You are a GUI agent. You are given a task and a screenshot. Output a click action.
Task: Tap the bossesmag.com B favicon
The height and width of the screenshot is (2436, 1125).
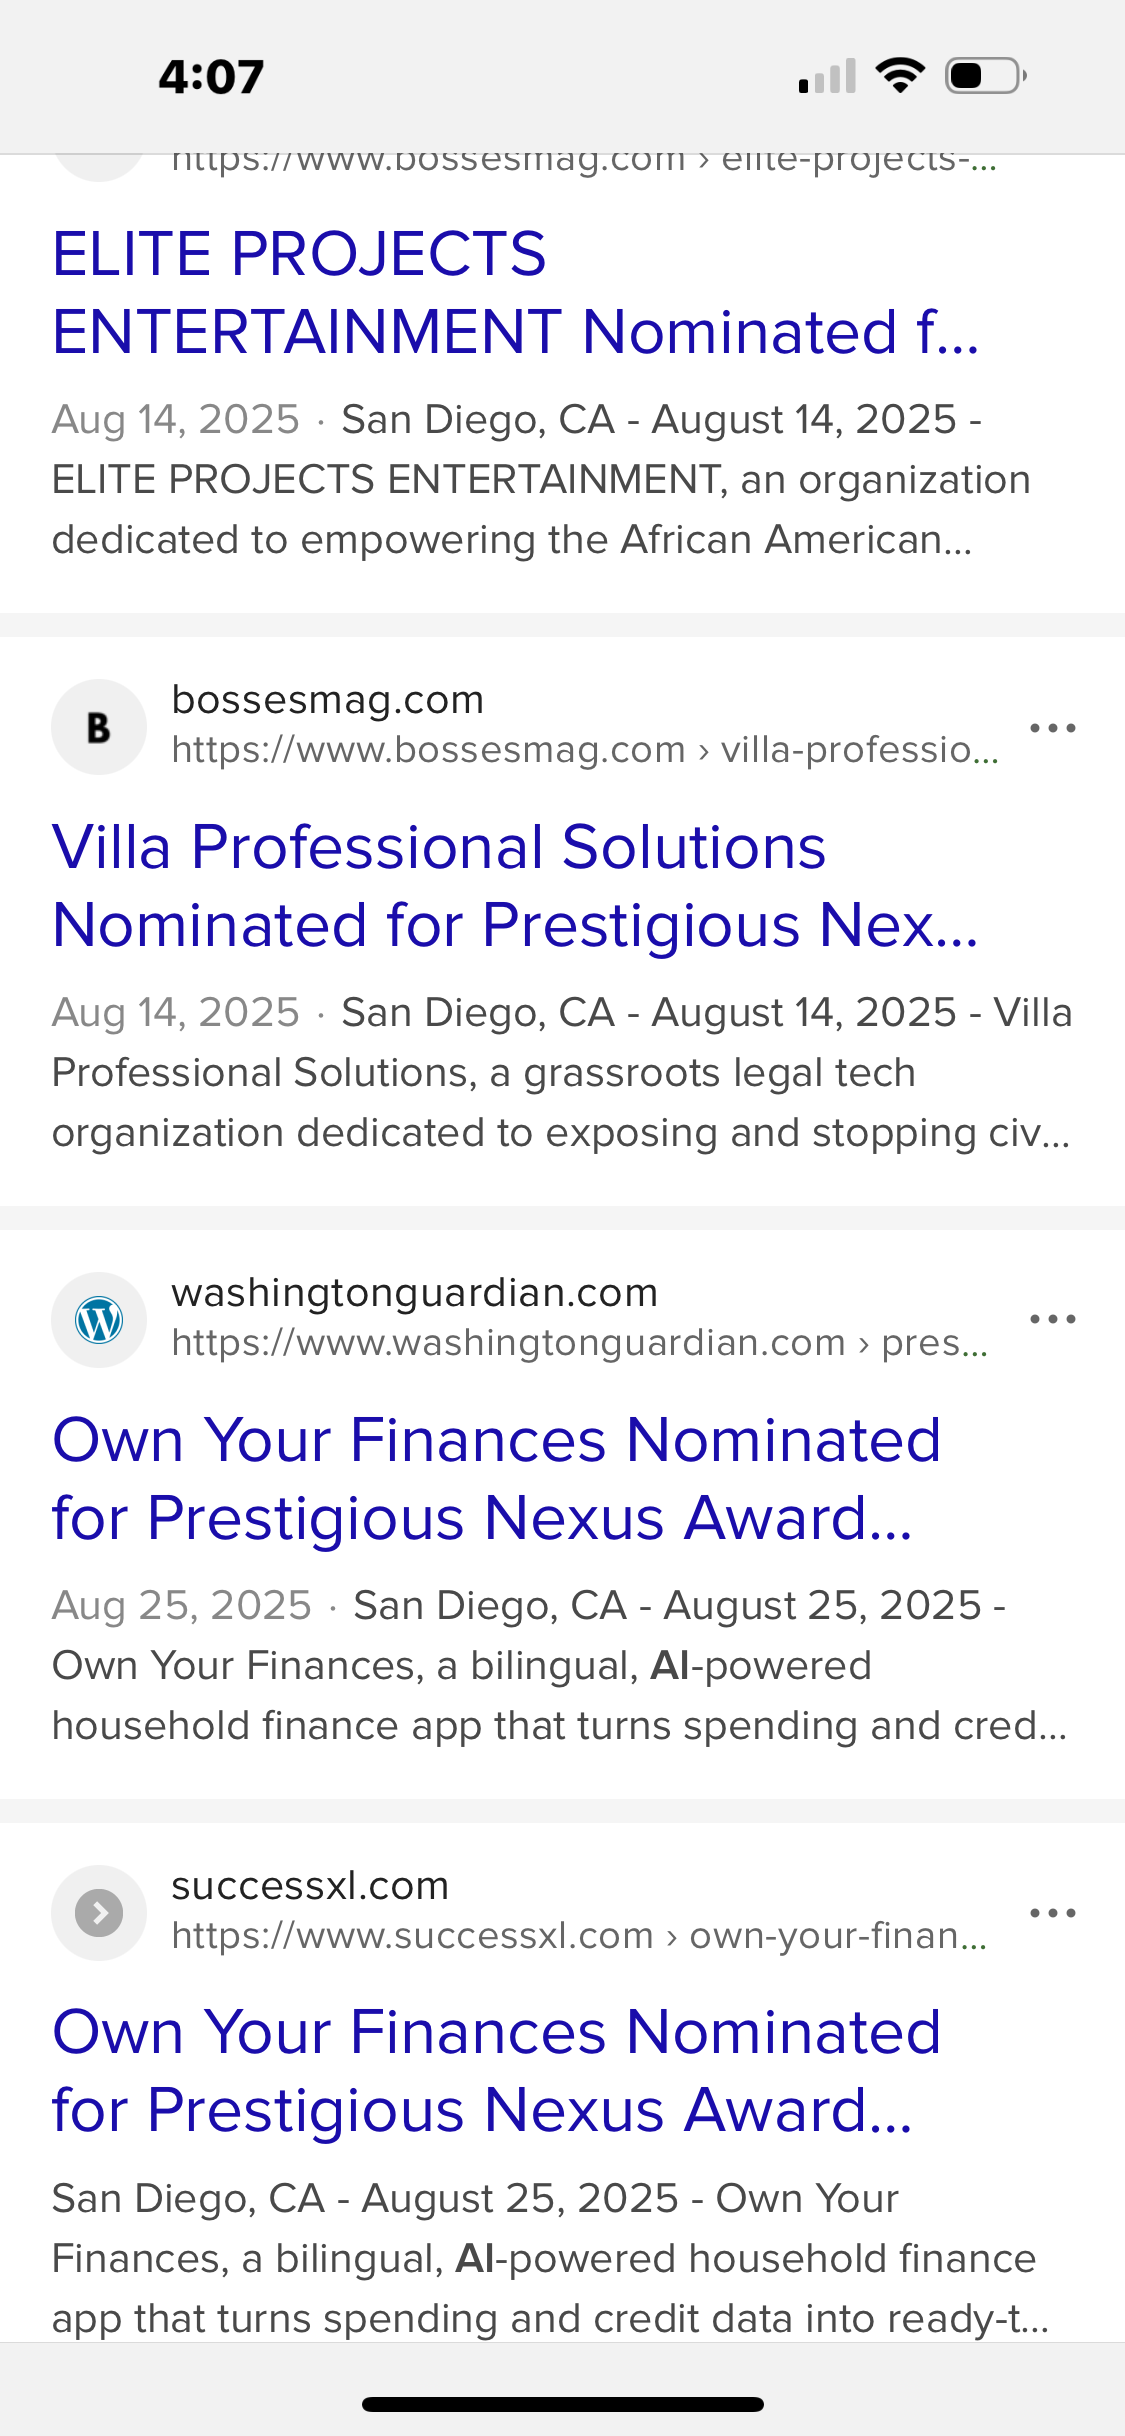(x=99, y=727)
